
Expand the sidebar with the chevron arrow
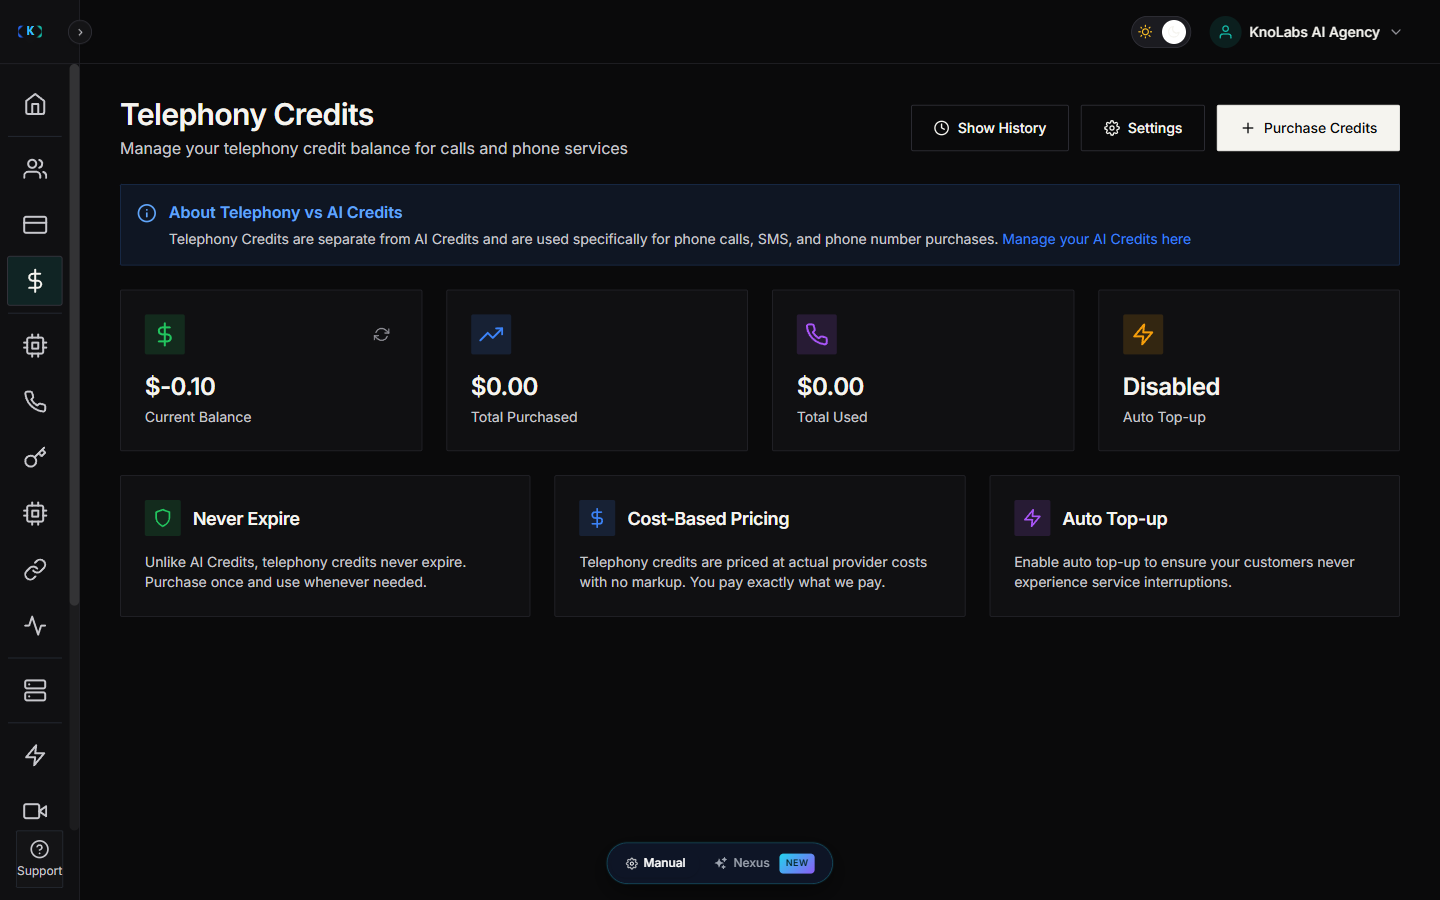coord(80,32)
